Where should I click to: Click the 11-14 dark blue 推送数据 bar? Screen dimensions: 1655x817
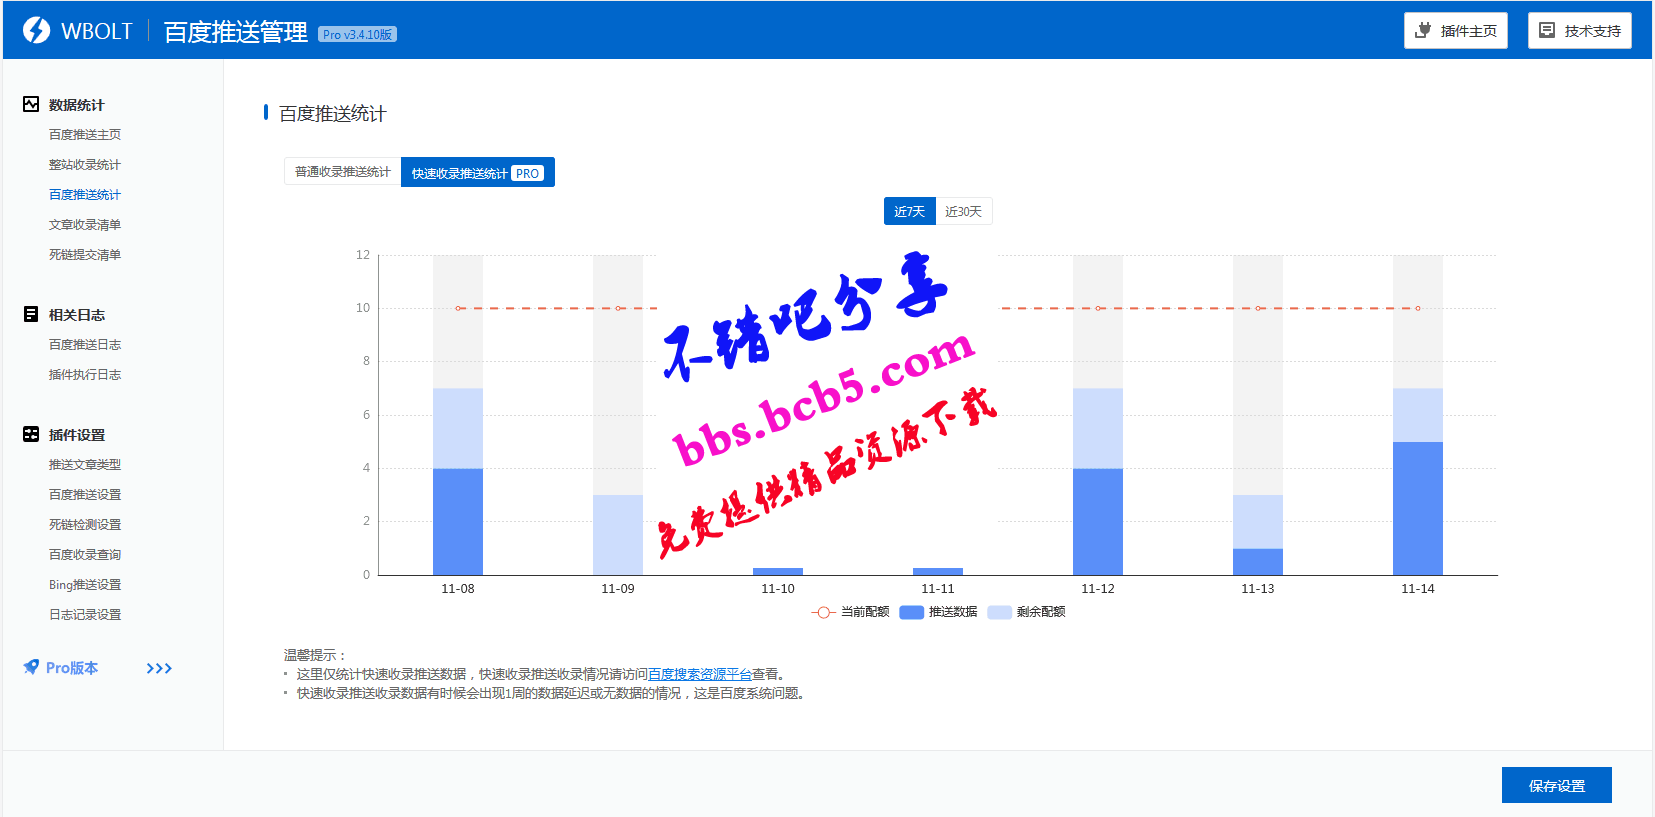coord(1418,508)
